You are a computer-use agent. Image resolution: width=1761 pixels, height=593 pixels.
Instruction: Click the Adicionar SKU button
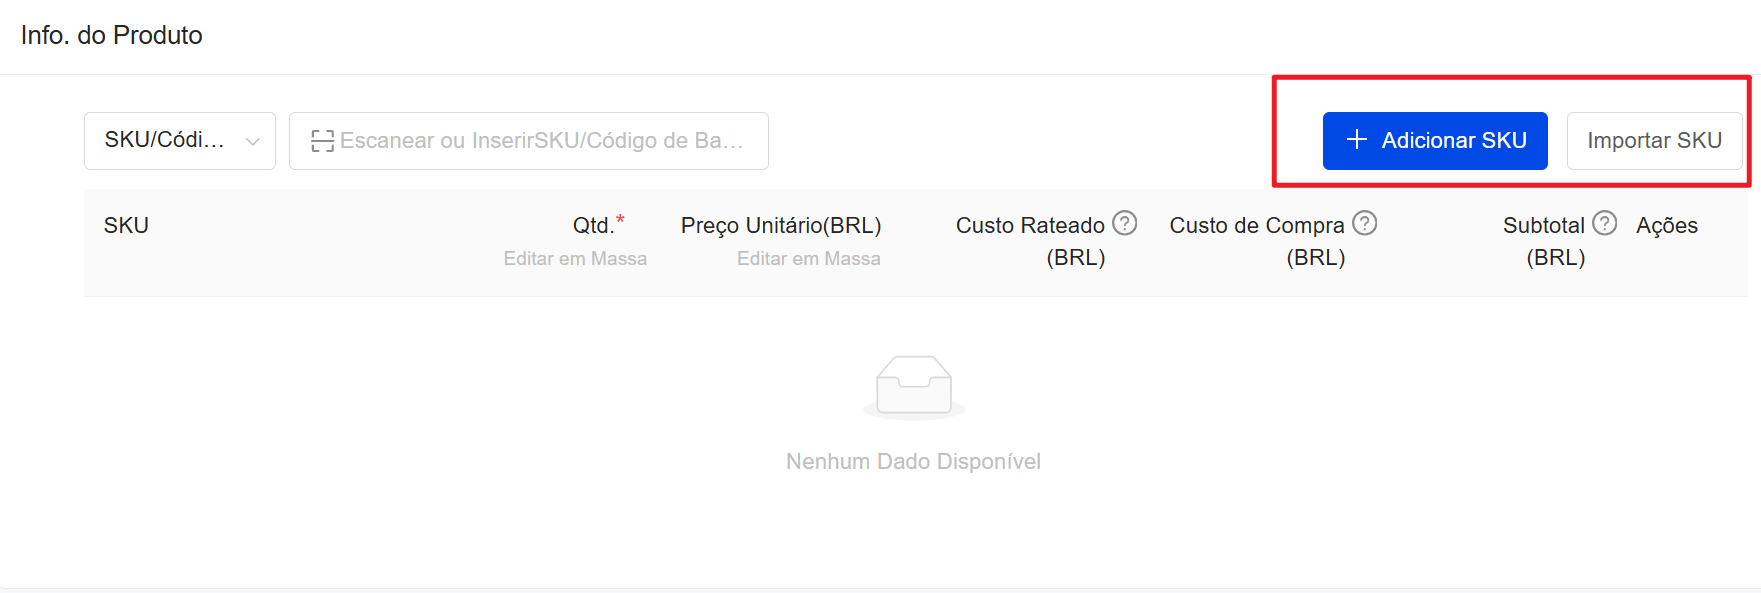(x=1435, y=141)
